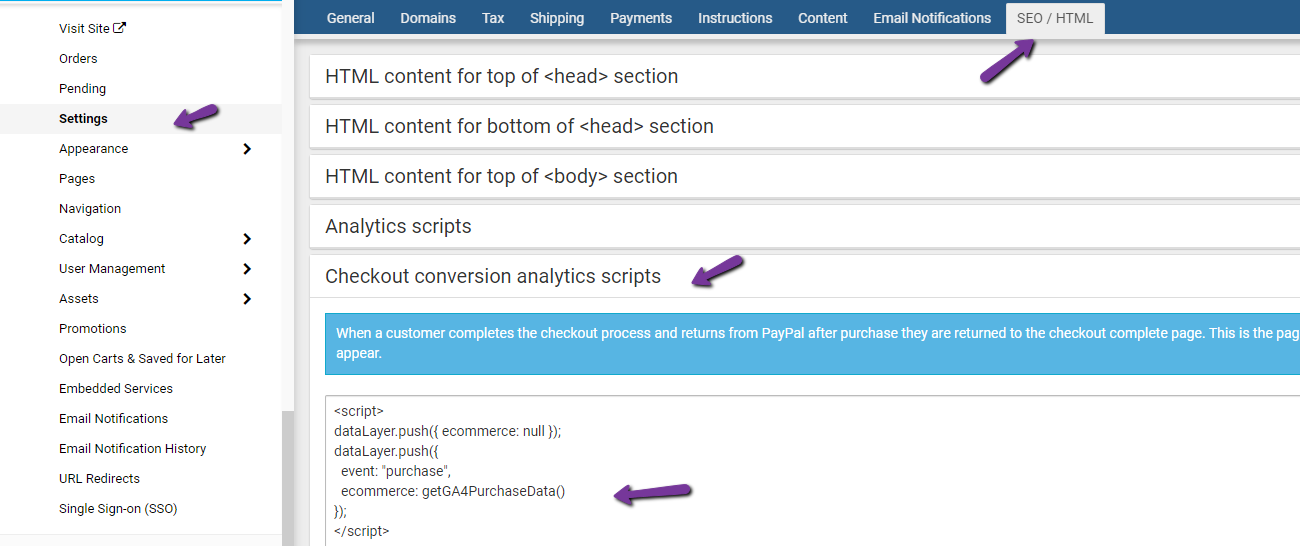Viewport: 1300px width, 546px height.
Task: Go to the Payments tab
Action: pyautogui.click(x=641, y=18)
